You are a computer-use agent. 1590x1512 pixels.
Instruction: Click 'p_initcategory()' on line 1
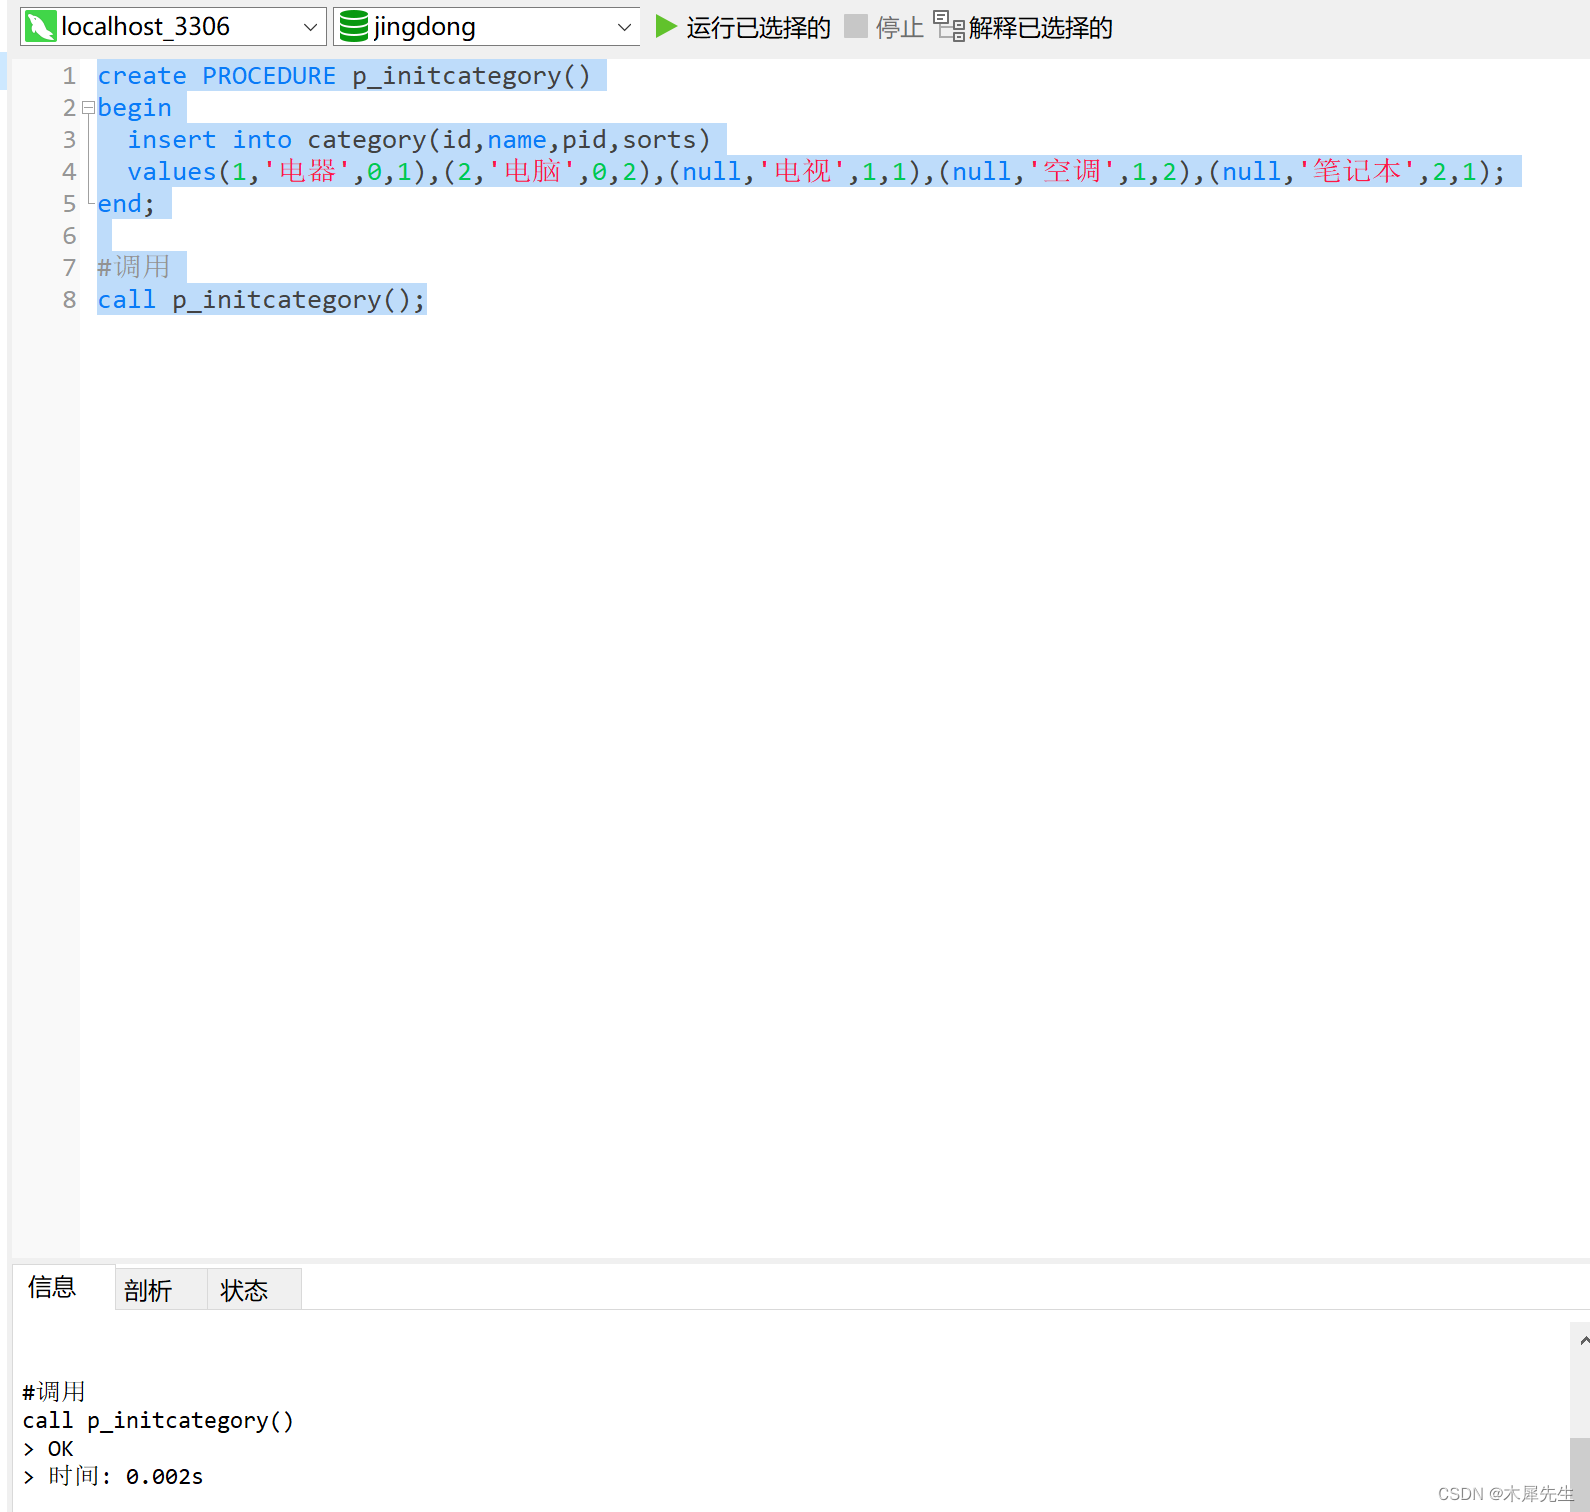(472, 76)
